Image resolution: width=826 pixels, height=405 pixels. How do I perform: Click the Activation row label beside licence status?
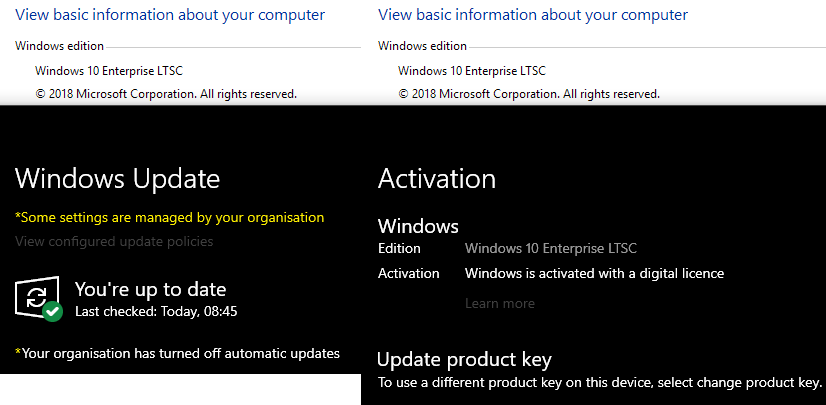click(x=408, y=273)
